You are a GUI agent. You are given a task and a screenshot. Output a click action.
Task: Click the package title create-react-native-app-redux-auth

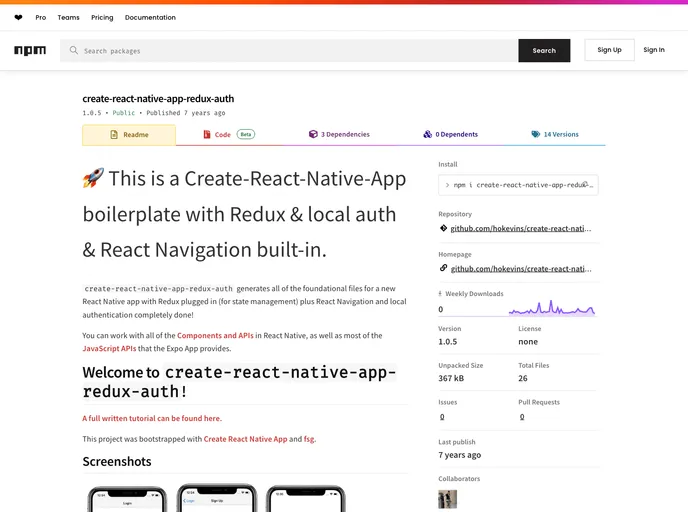click(x=158, y=99)
